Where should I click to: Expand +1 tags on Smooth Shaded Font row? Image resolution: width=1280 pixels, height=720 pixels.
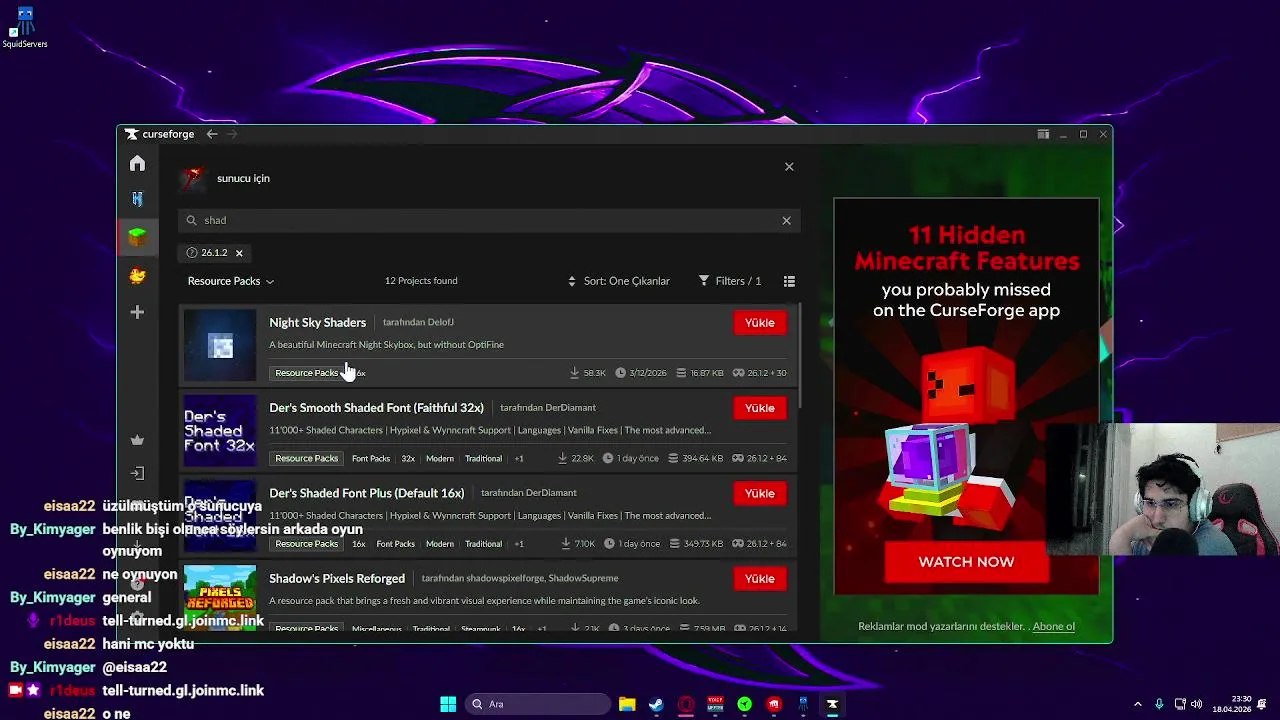pyautogui.click(x=519, y=458)
